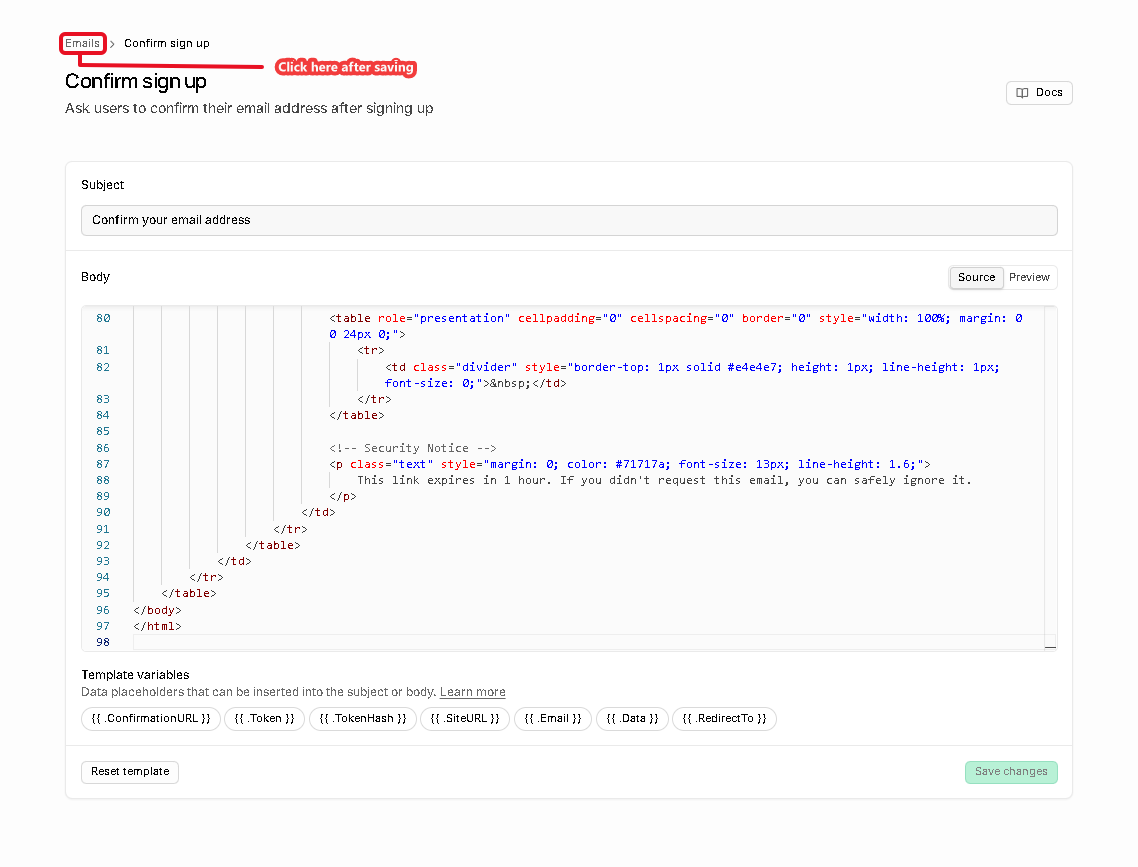
Task: Click the closing </html> tag
Action: click(x=157, y=626)
